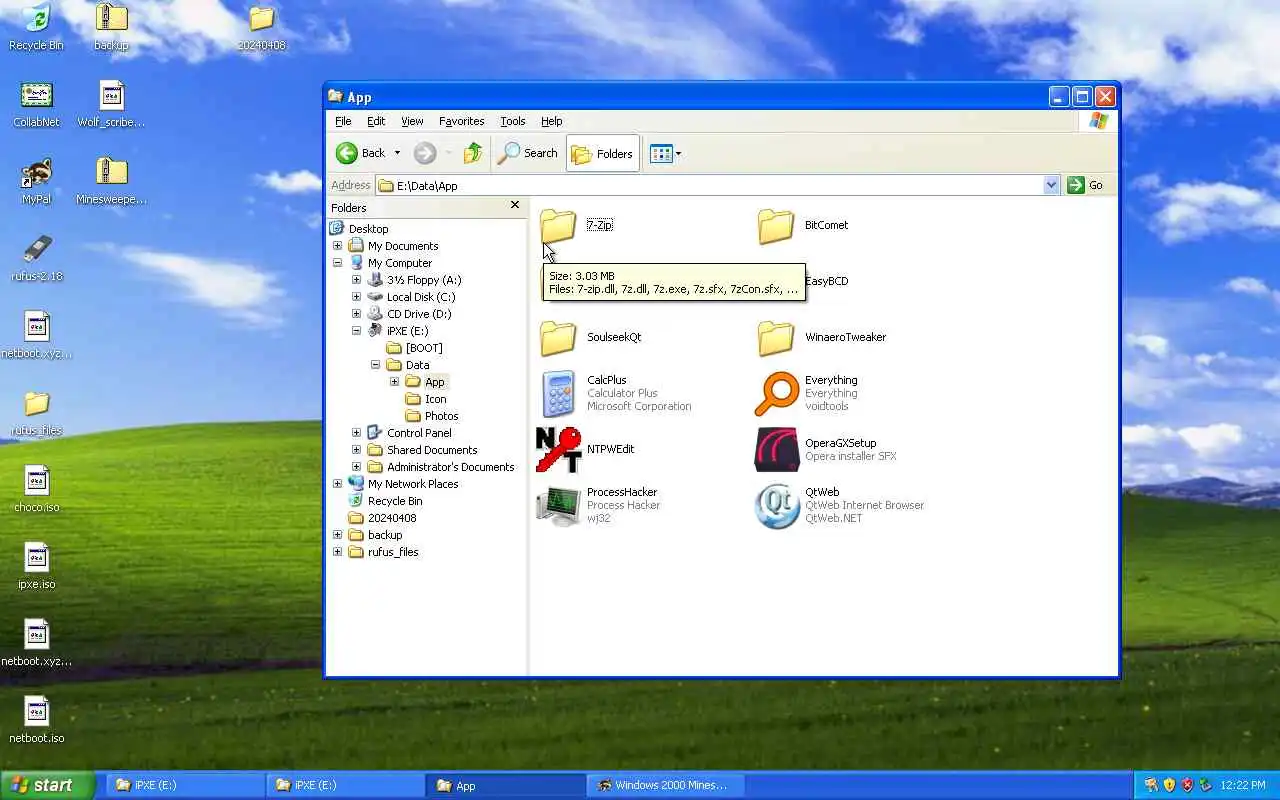Open the View menu
The height and width of the screenshot is (800, 1280).
(412, 121)
